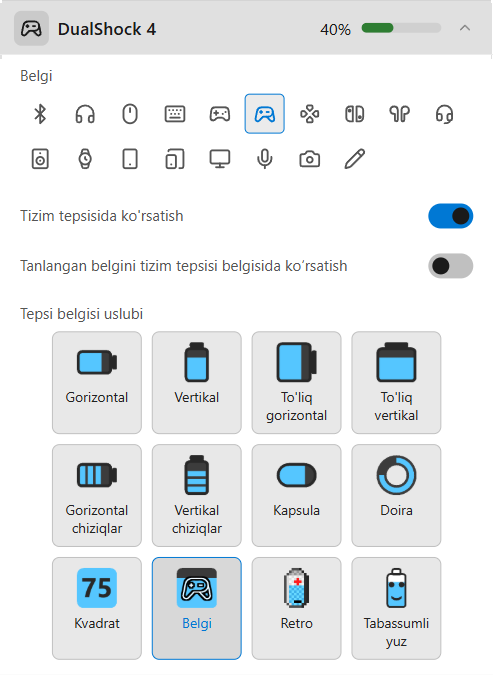Image resolution: width=493 pixels, height=675 pixels.
Task: Choose the Kvadrat 75 style
Action: point(97,608)
